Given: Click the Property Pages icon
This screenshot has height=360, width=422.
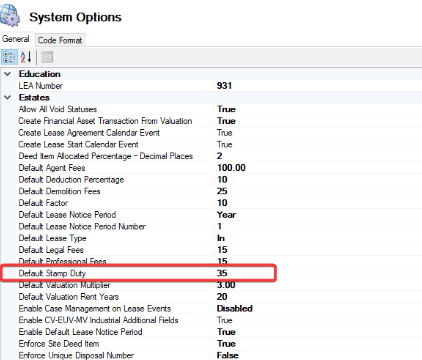Looking at the screenshot, I should (x=47, y=57).
